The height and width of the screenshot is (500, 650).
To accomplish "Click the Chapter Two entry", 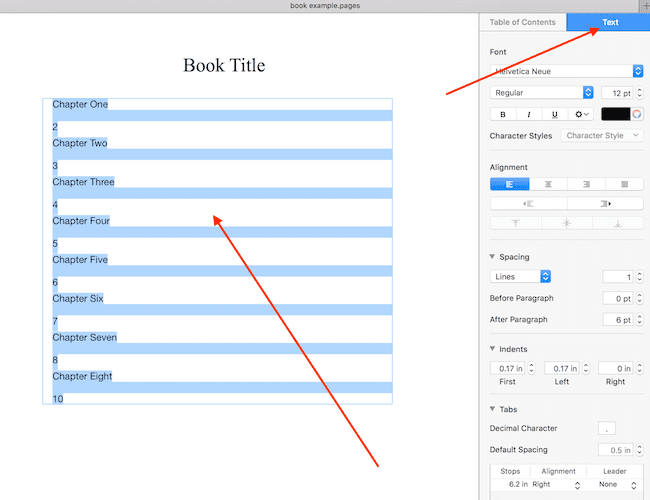I will (x=80, y=143).
